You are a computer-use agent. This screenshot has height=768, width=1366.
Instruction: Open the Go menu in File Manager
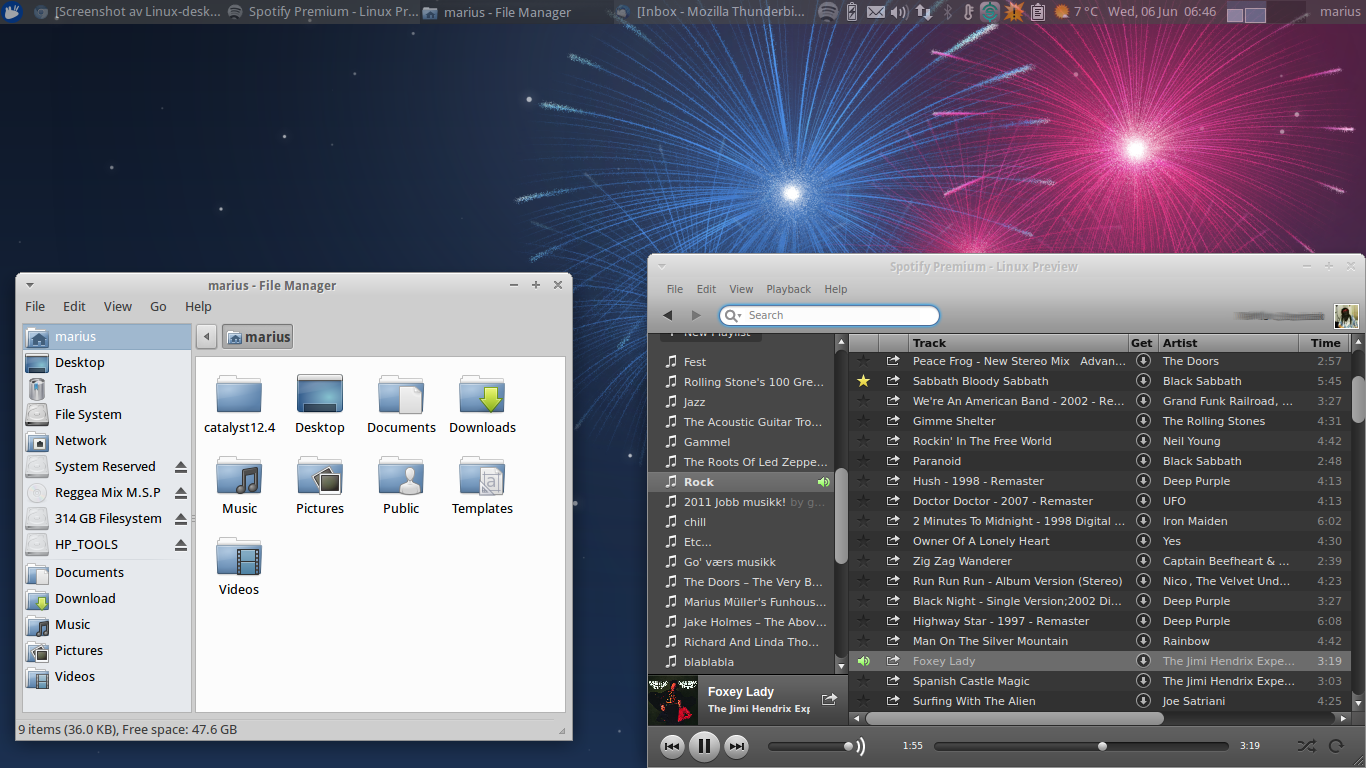coord(158,307)
